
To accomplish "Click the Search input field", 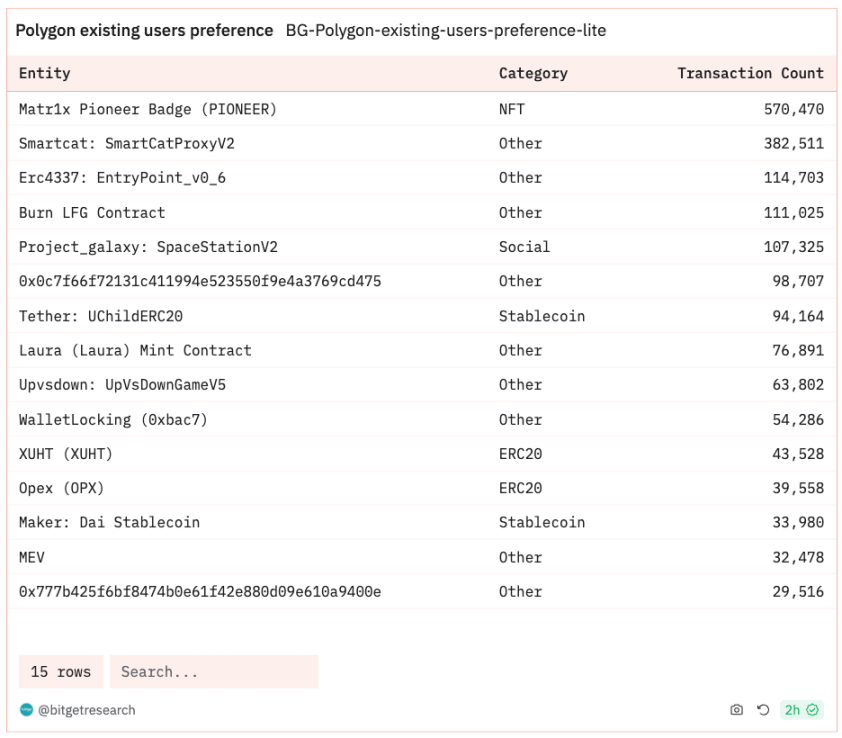I will click(214, 671).
